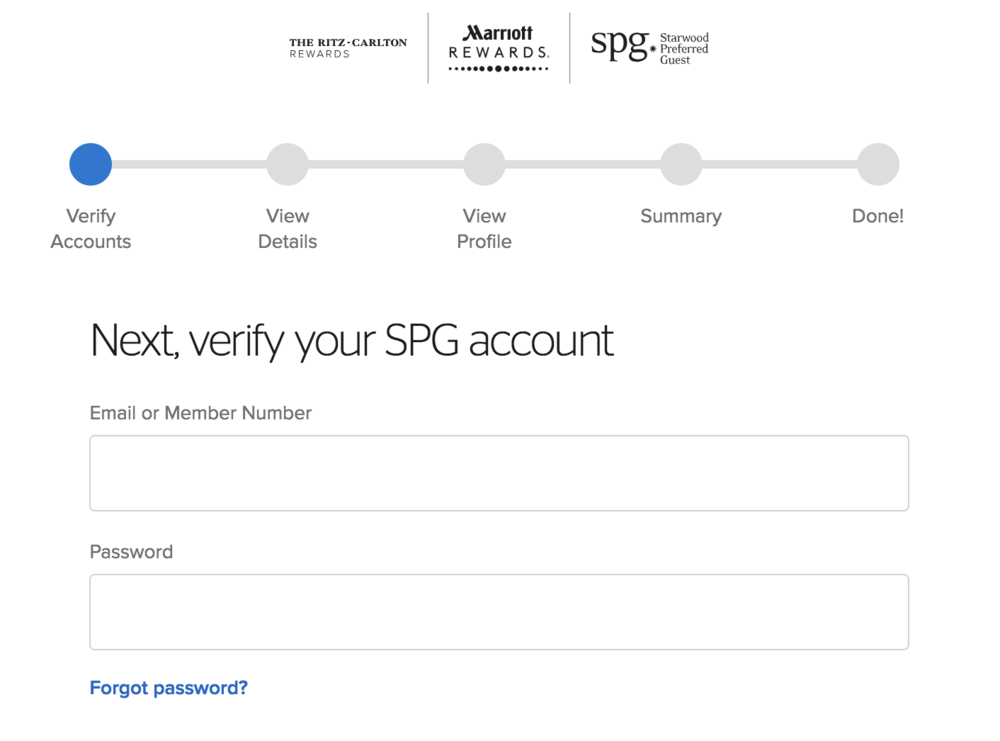Click the View Details step circle
1000x741 pixels.
tap(287, 164)
